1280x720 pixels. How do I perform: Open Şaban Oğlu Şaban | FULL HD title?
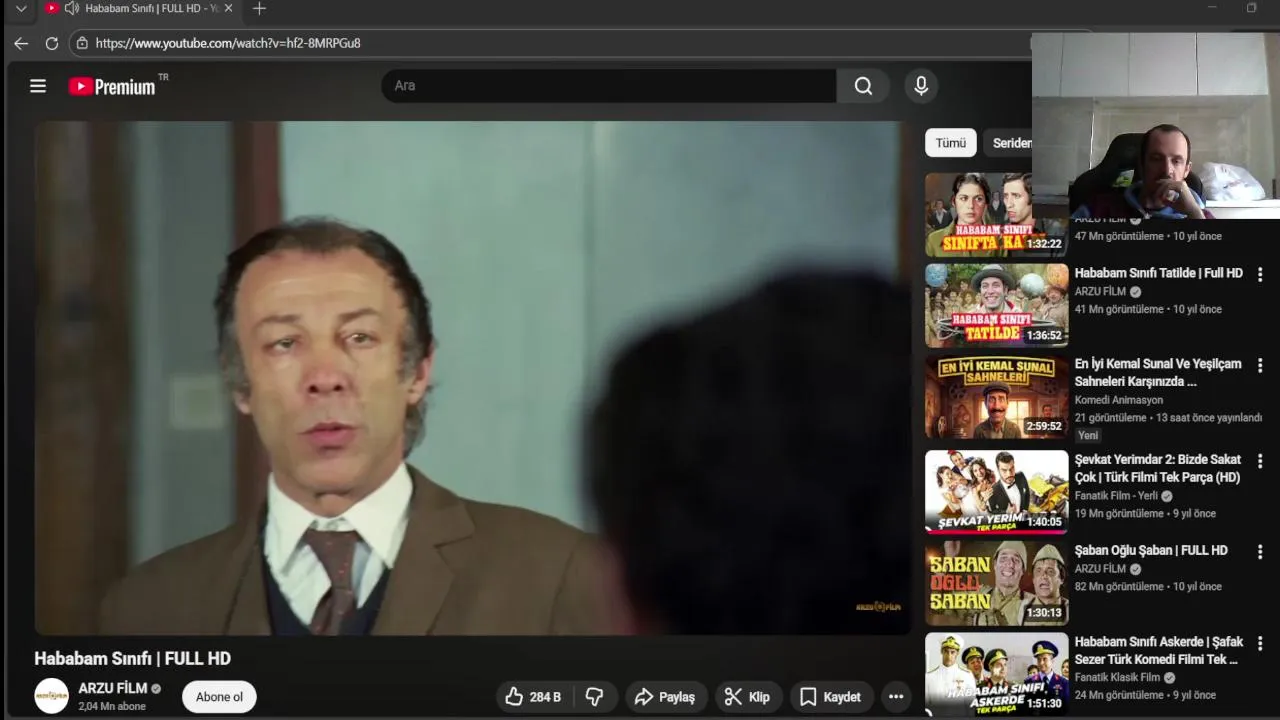point(1151,550)
